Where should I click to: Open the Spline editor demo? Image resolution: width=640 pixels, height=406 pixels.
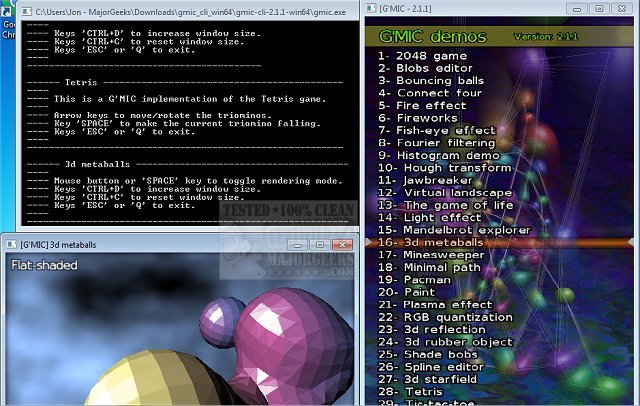click(431, 367)
